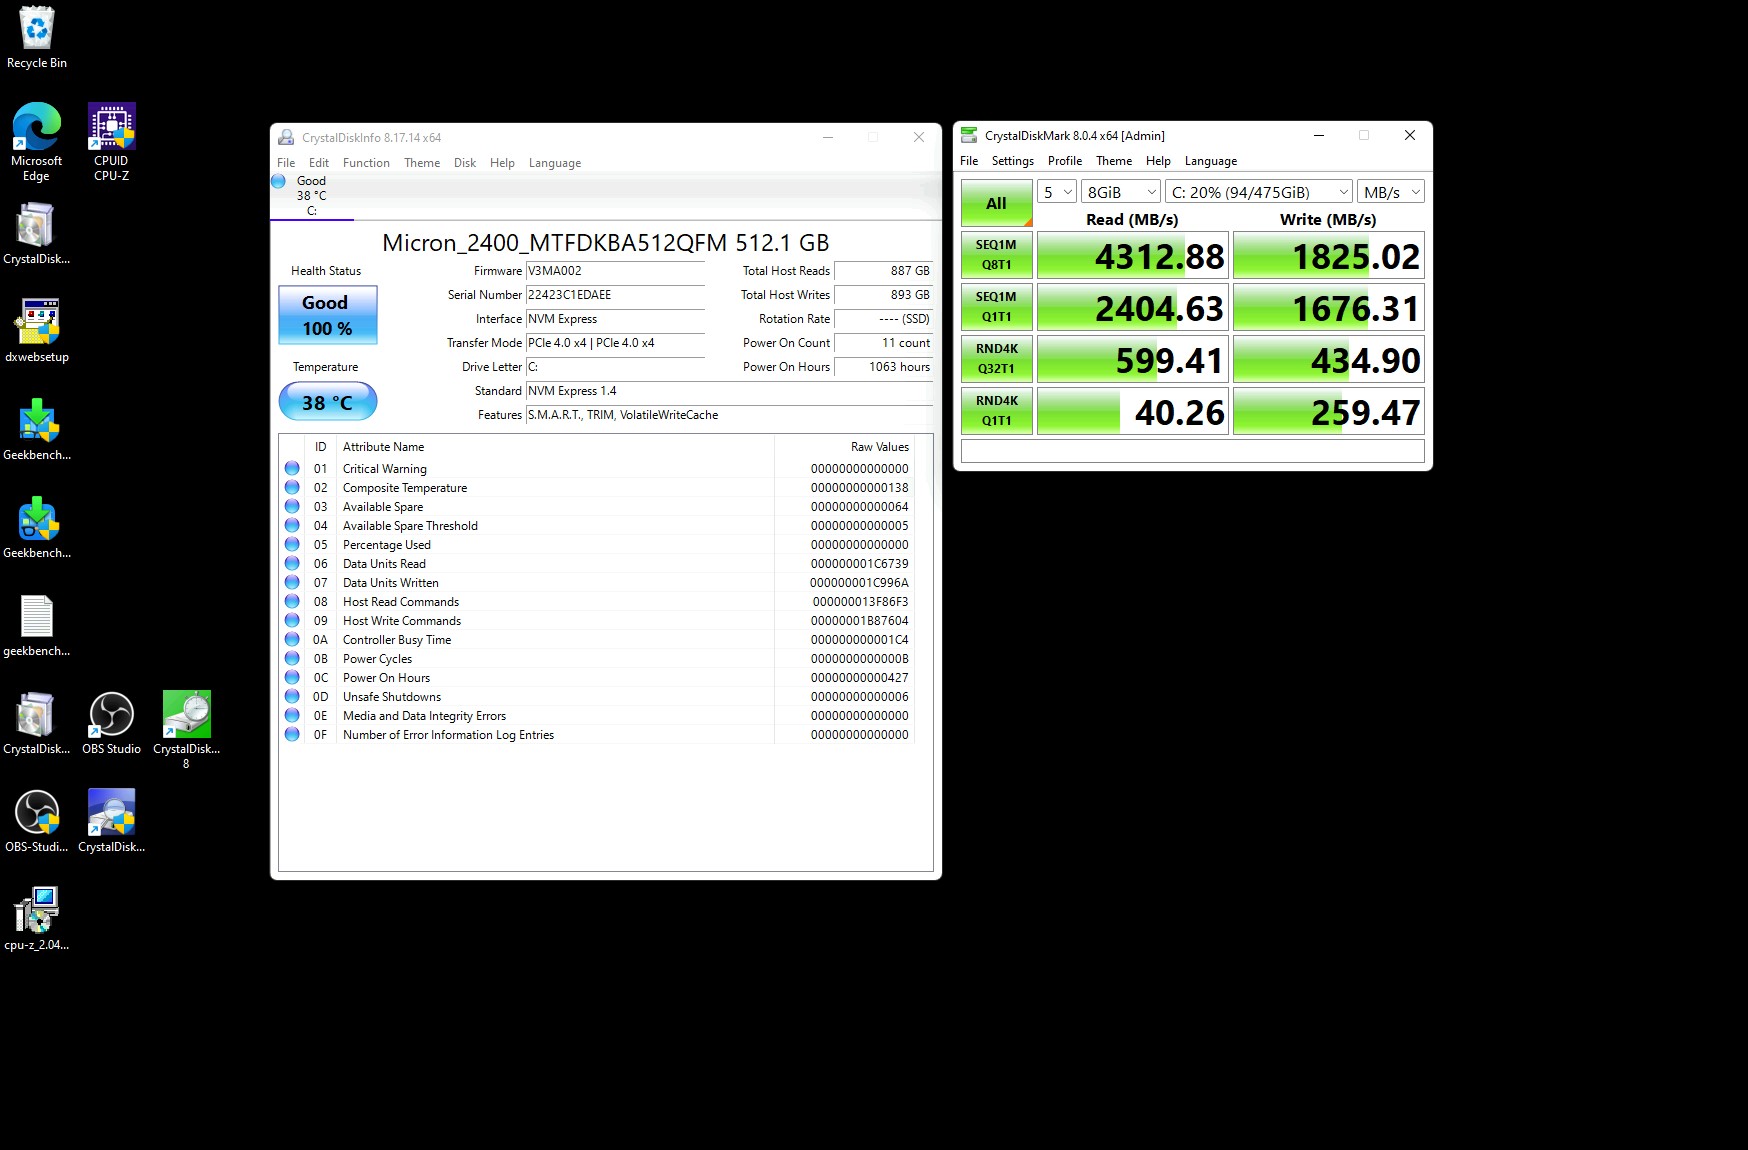
Task: Open the Recycle Bin desktop icon
Action: pos(37,38)
